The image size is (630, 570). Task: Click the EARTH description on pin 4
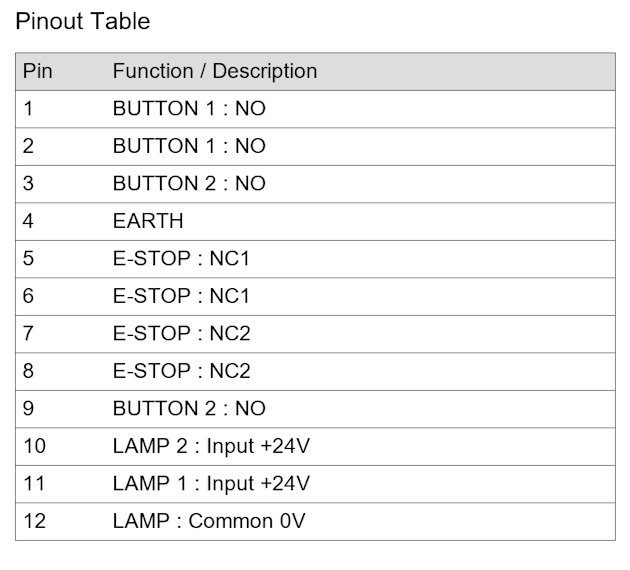pyautogui.click(x=148, y=221)
